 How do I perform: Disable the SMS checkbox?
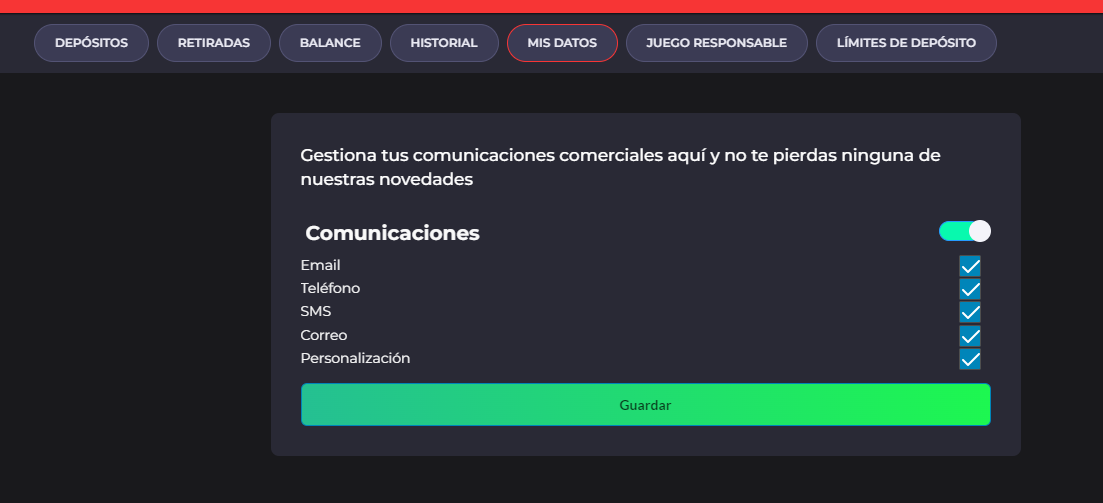pyautogui.click(x=970, y=312)
